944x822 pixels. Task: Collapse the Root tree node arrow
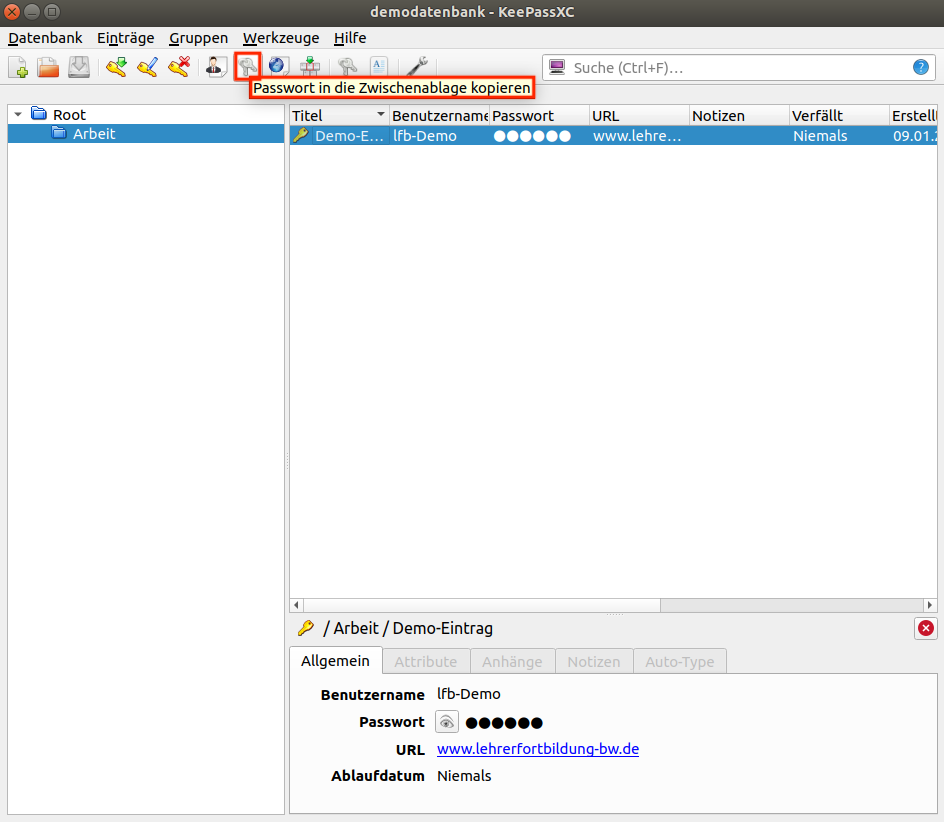tap(18, 115)
